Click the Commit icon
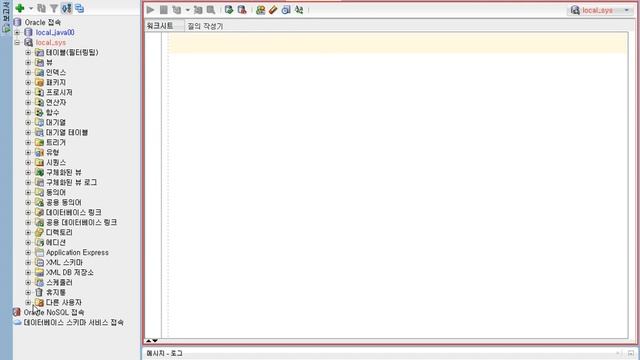Screen dimensions: 640x360 point(229,10)
